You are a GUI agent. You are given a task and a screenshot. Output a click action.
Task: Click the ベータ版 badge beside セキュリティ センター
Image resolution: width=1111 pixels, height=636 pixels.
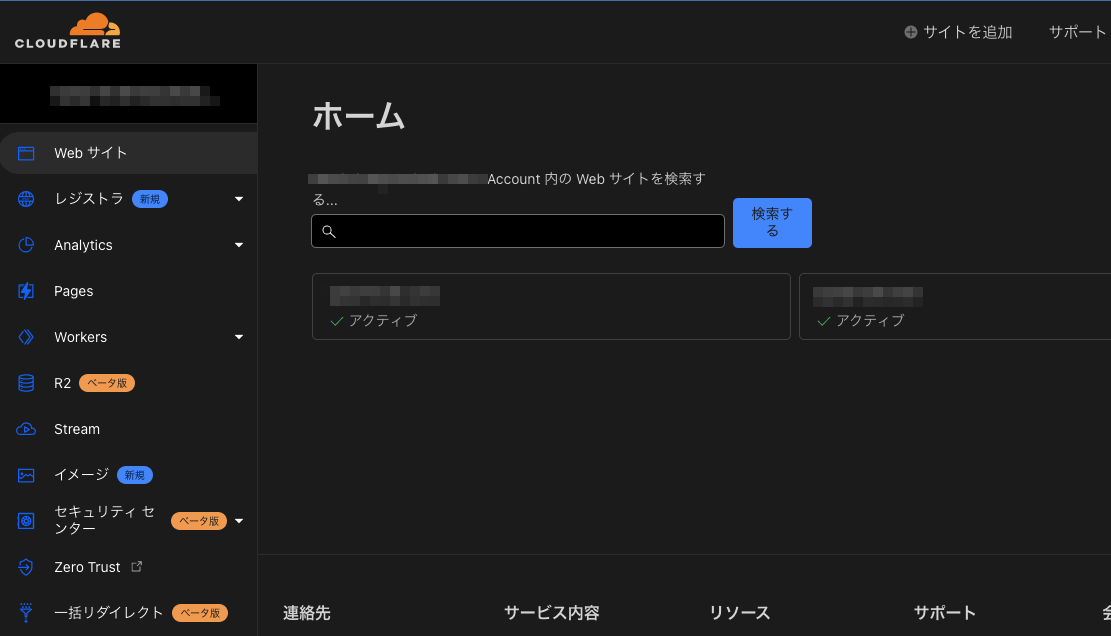199,521
